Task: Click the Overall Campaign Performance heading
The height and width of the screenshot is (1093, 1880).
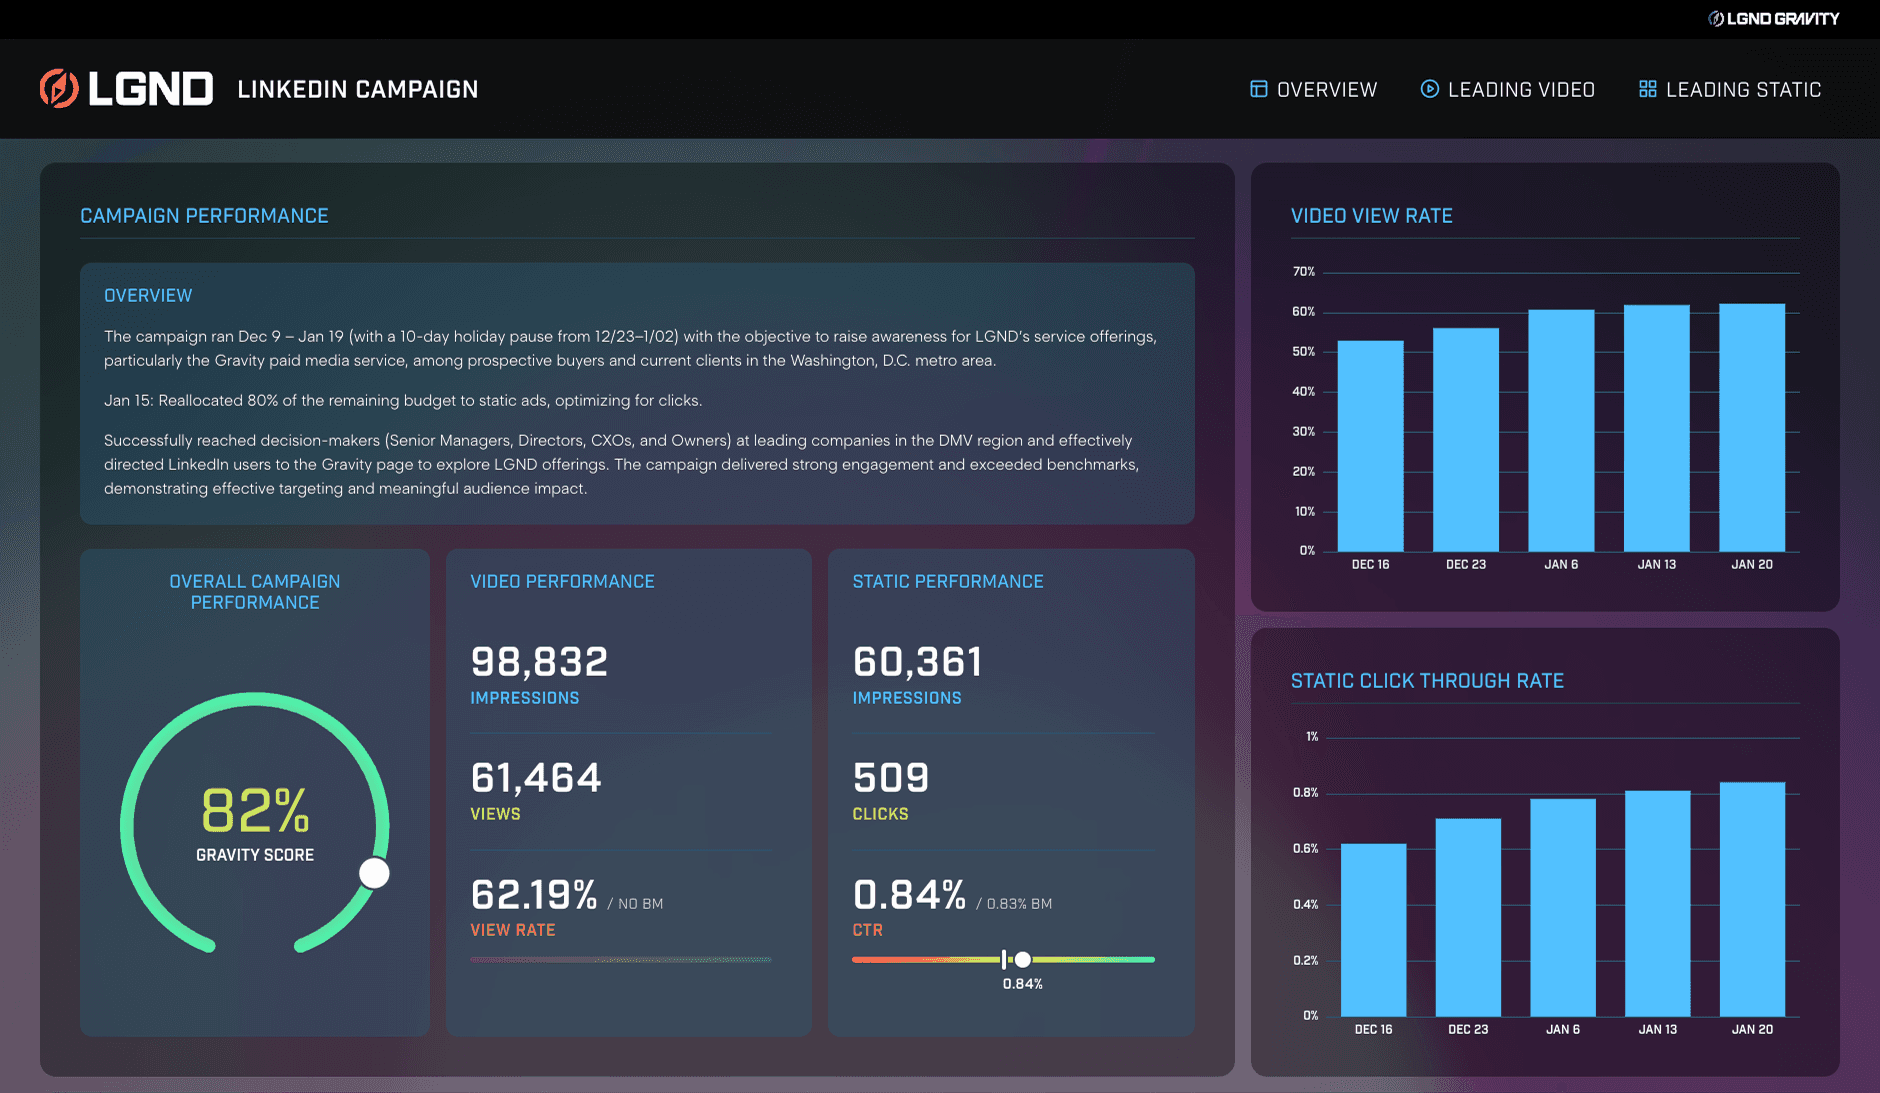Action: pyautogui.click(x=255, y=592)
